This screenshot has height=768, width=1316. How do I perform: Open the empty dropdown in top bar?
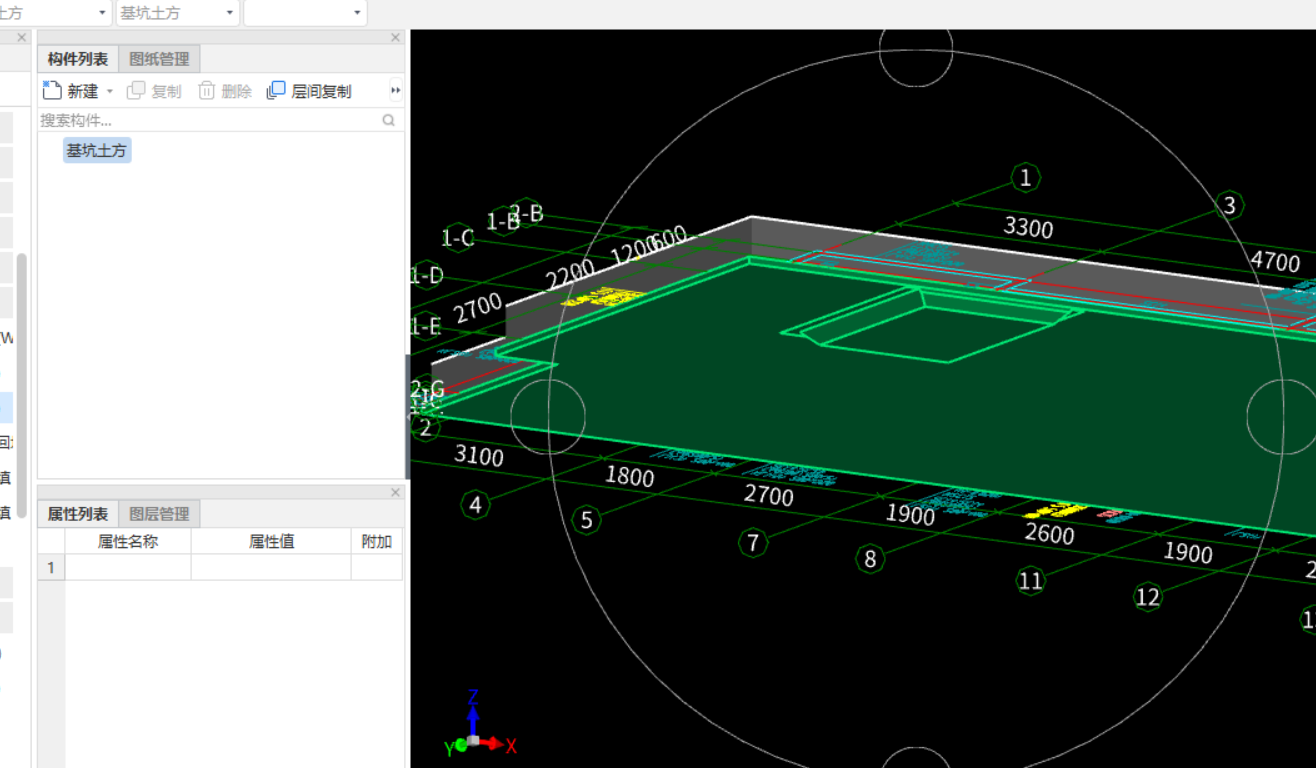click(305, 13)
